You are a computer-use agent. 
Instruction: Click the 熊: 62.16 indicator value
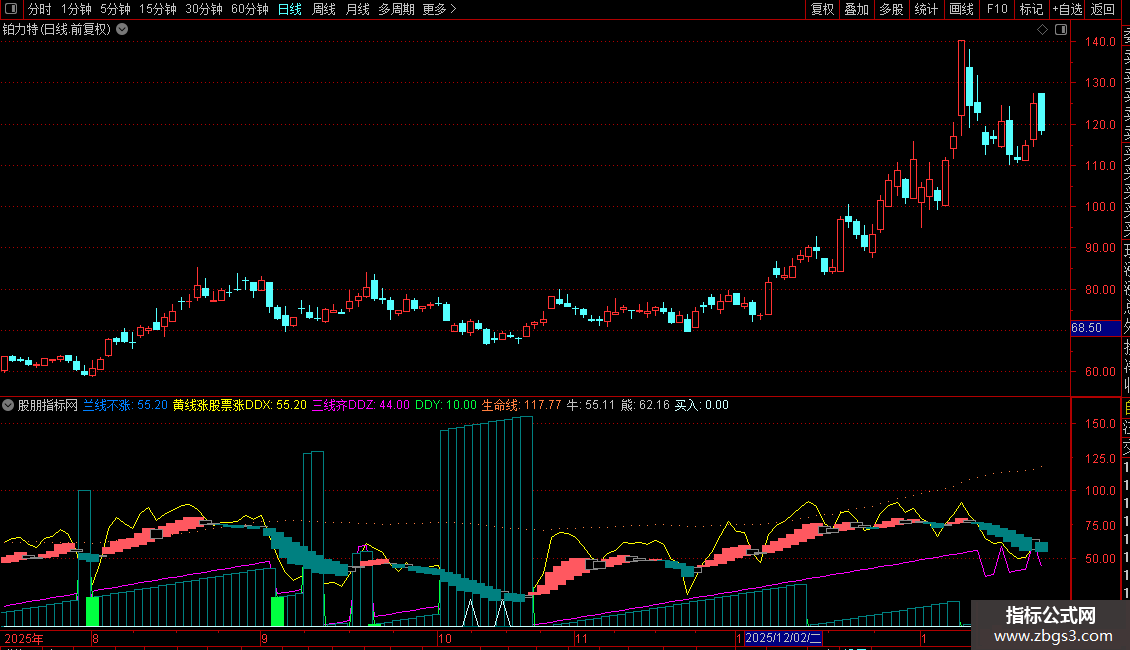tap(645, 406)
